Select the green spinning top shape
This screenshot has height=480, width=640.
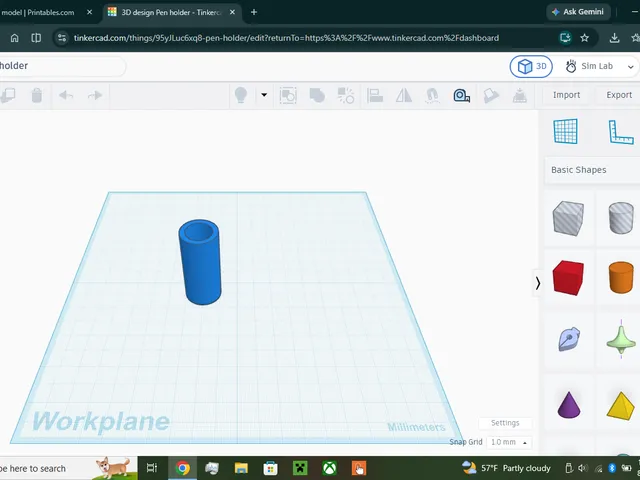621,339
